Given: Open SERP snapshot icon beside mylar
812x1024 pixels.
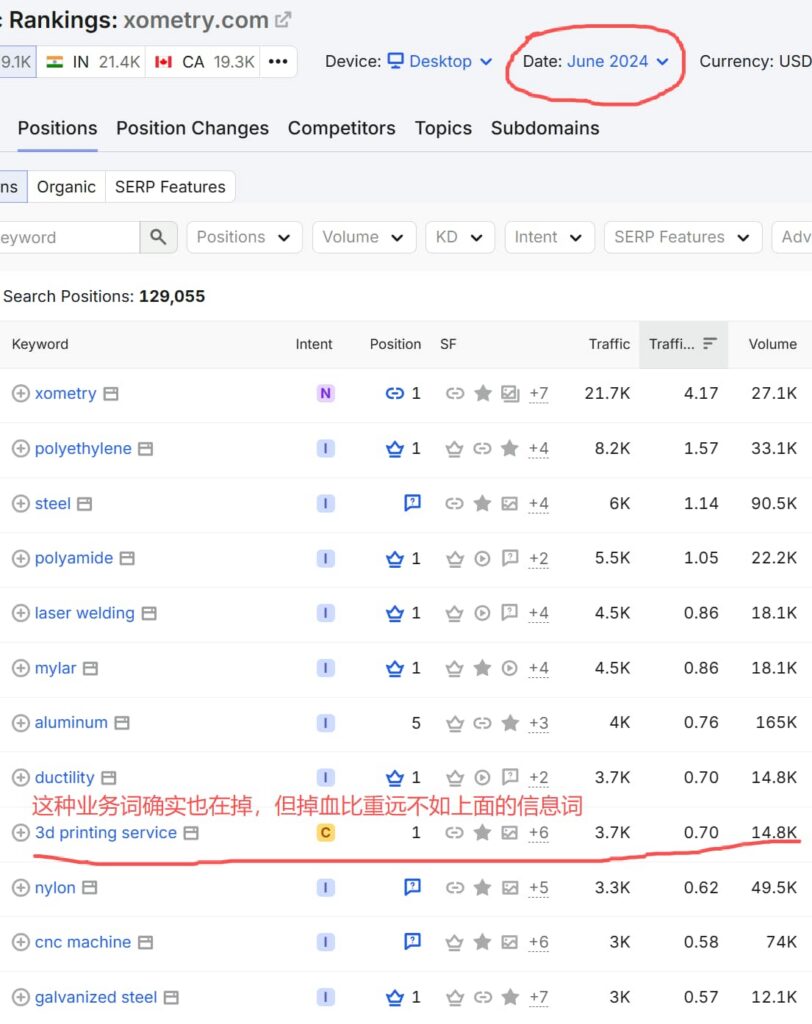Looking at the screenshot, I should tap(91, 668).
